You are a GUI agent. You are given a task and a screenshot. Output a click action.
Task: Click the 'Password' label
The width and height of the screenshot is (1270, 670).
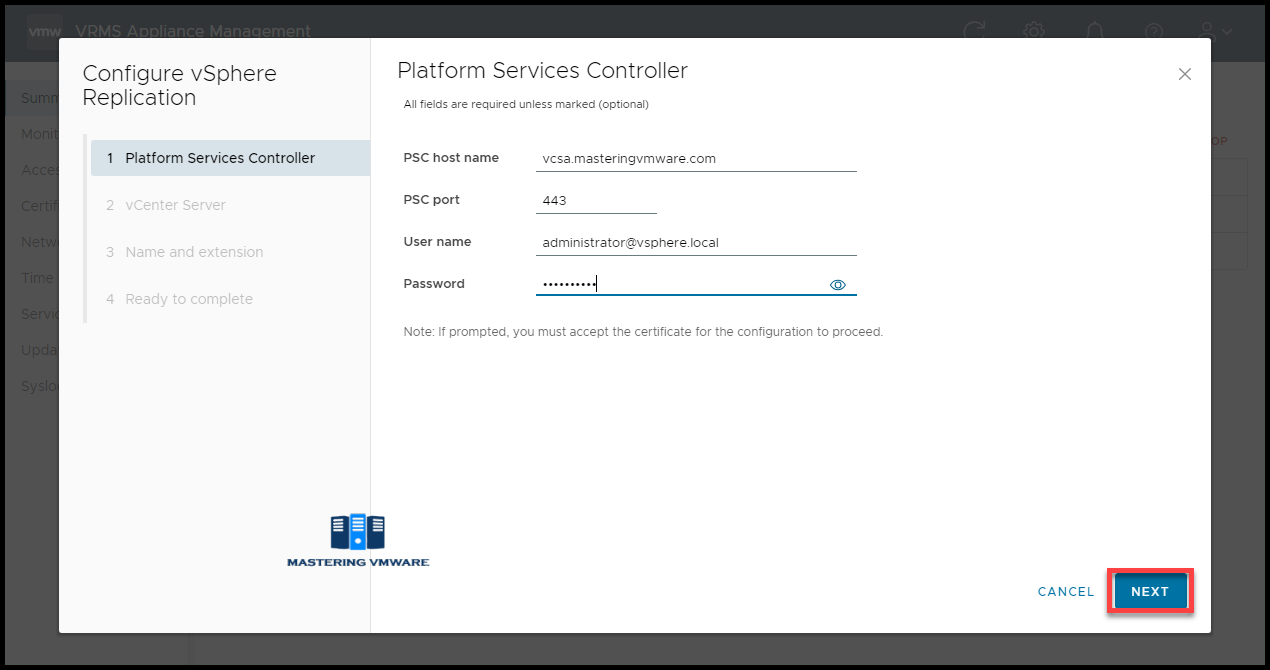(x=434, y=284)
